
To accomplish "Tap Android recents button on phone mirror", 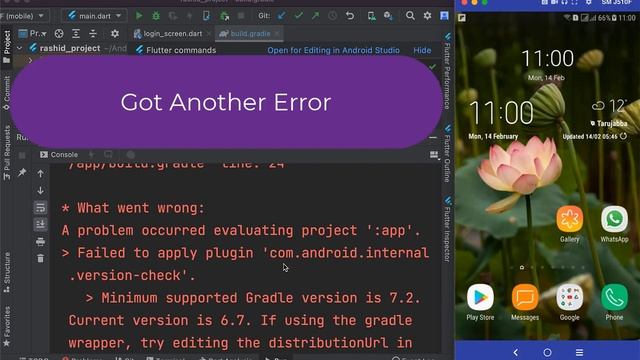I will (579, 352).
